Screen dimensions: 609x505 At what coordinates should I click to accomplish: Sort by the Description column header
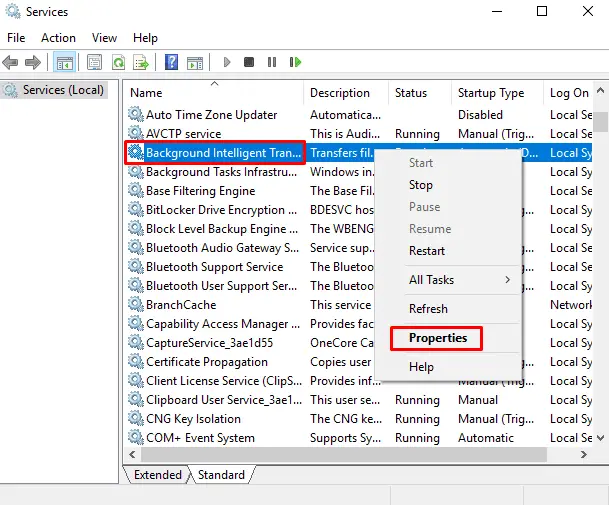click(346, 93)
